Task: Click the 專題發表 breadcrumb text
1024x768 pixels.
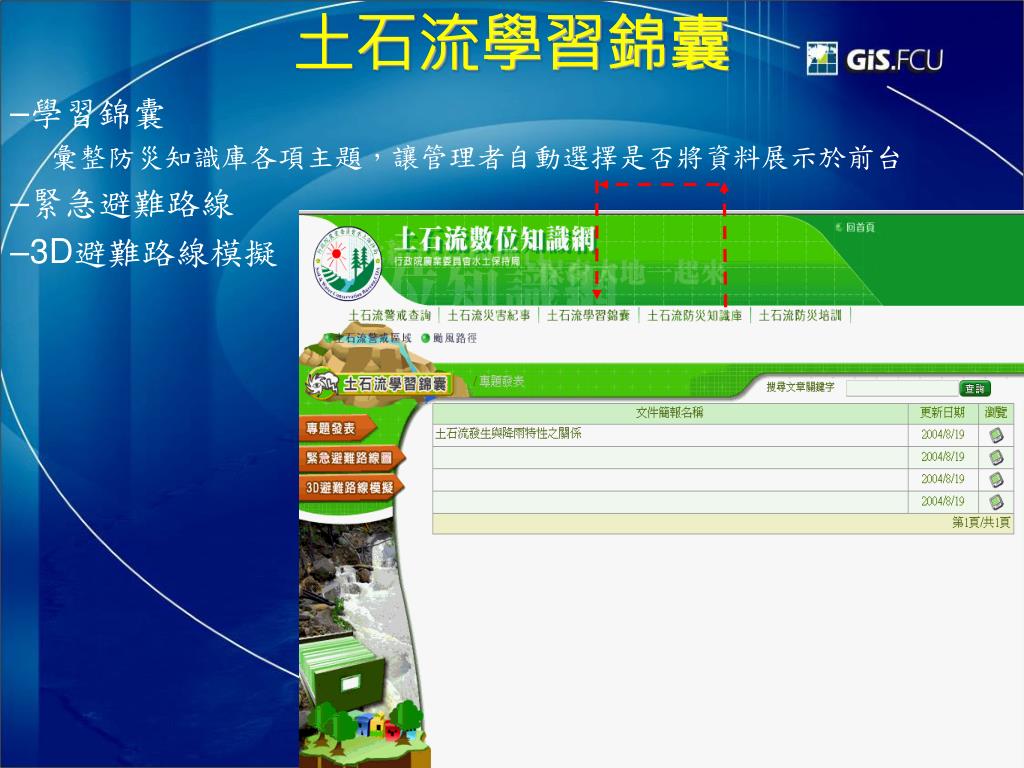Action: [x=502, y=381]
